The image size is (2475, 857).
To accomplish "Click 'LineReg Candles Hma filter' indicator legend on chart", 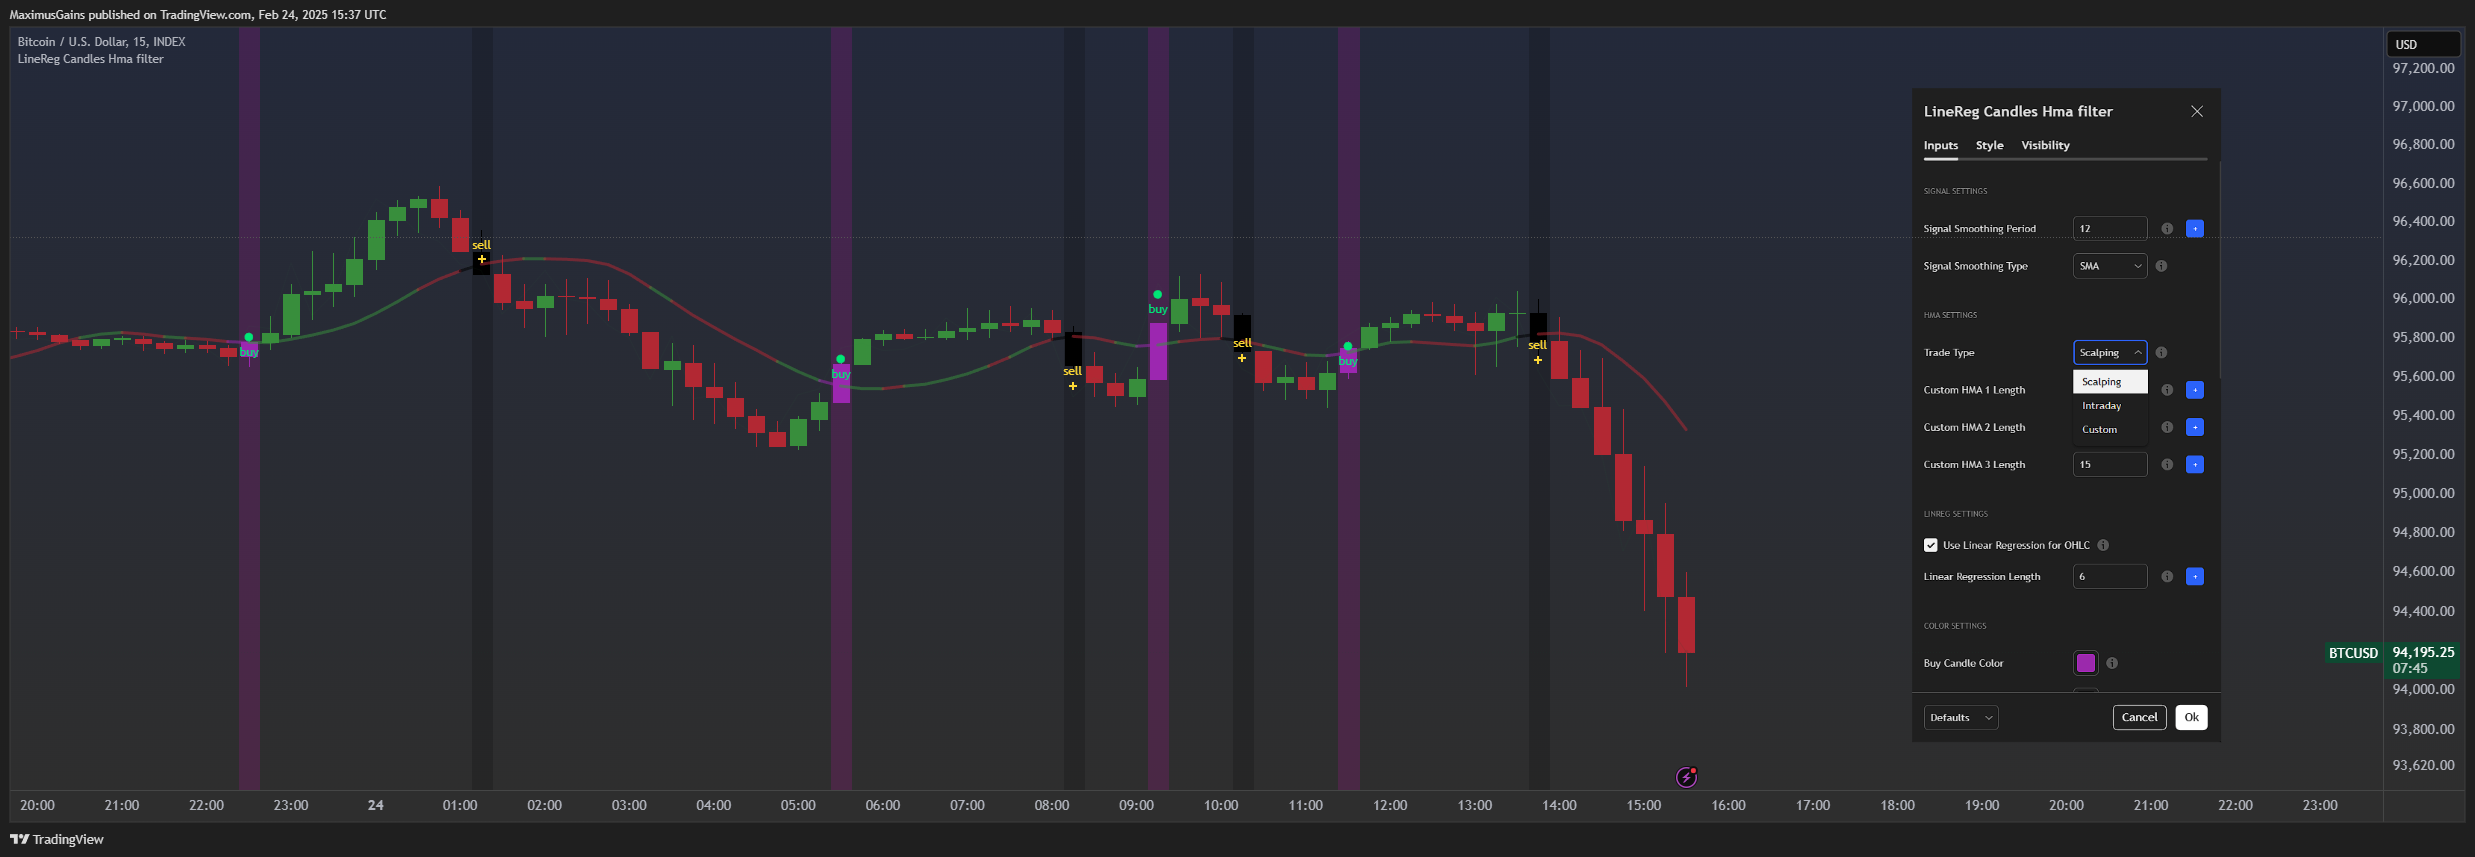I will coord(91,59).
